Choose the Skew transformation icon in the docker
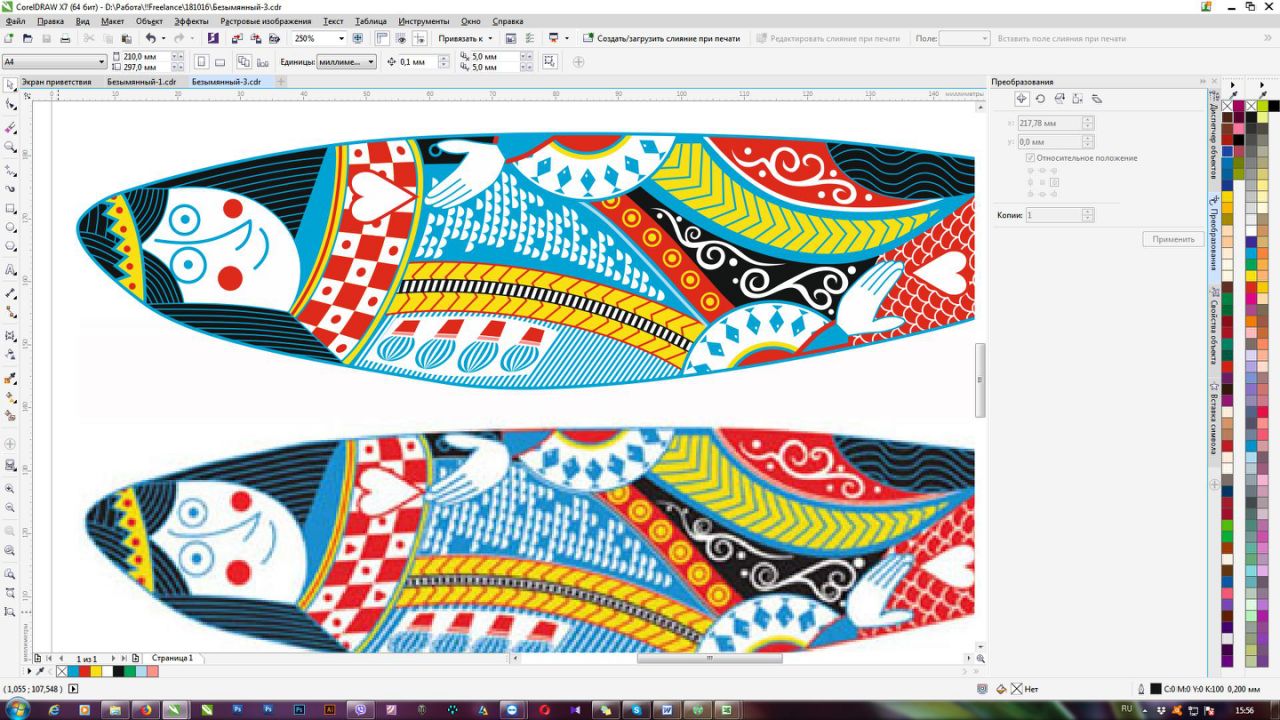Viewport: 1280px width, 720px height. (x=1097, y=98)
